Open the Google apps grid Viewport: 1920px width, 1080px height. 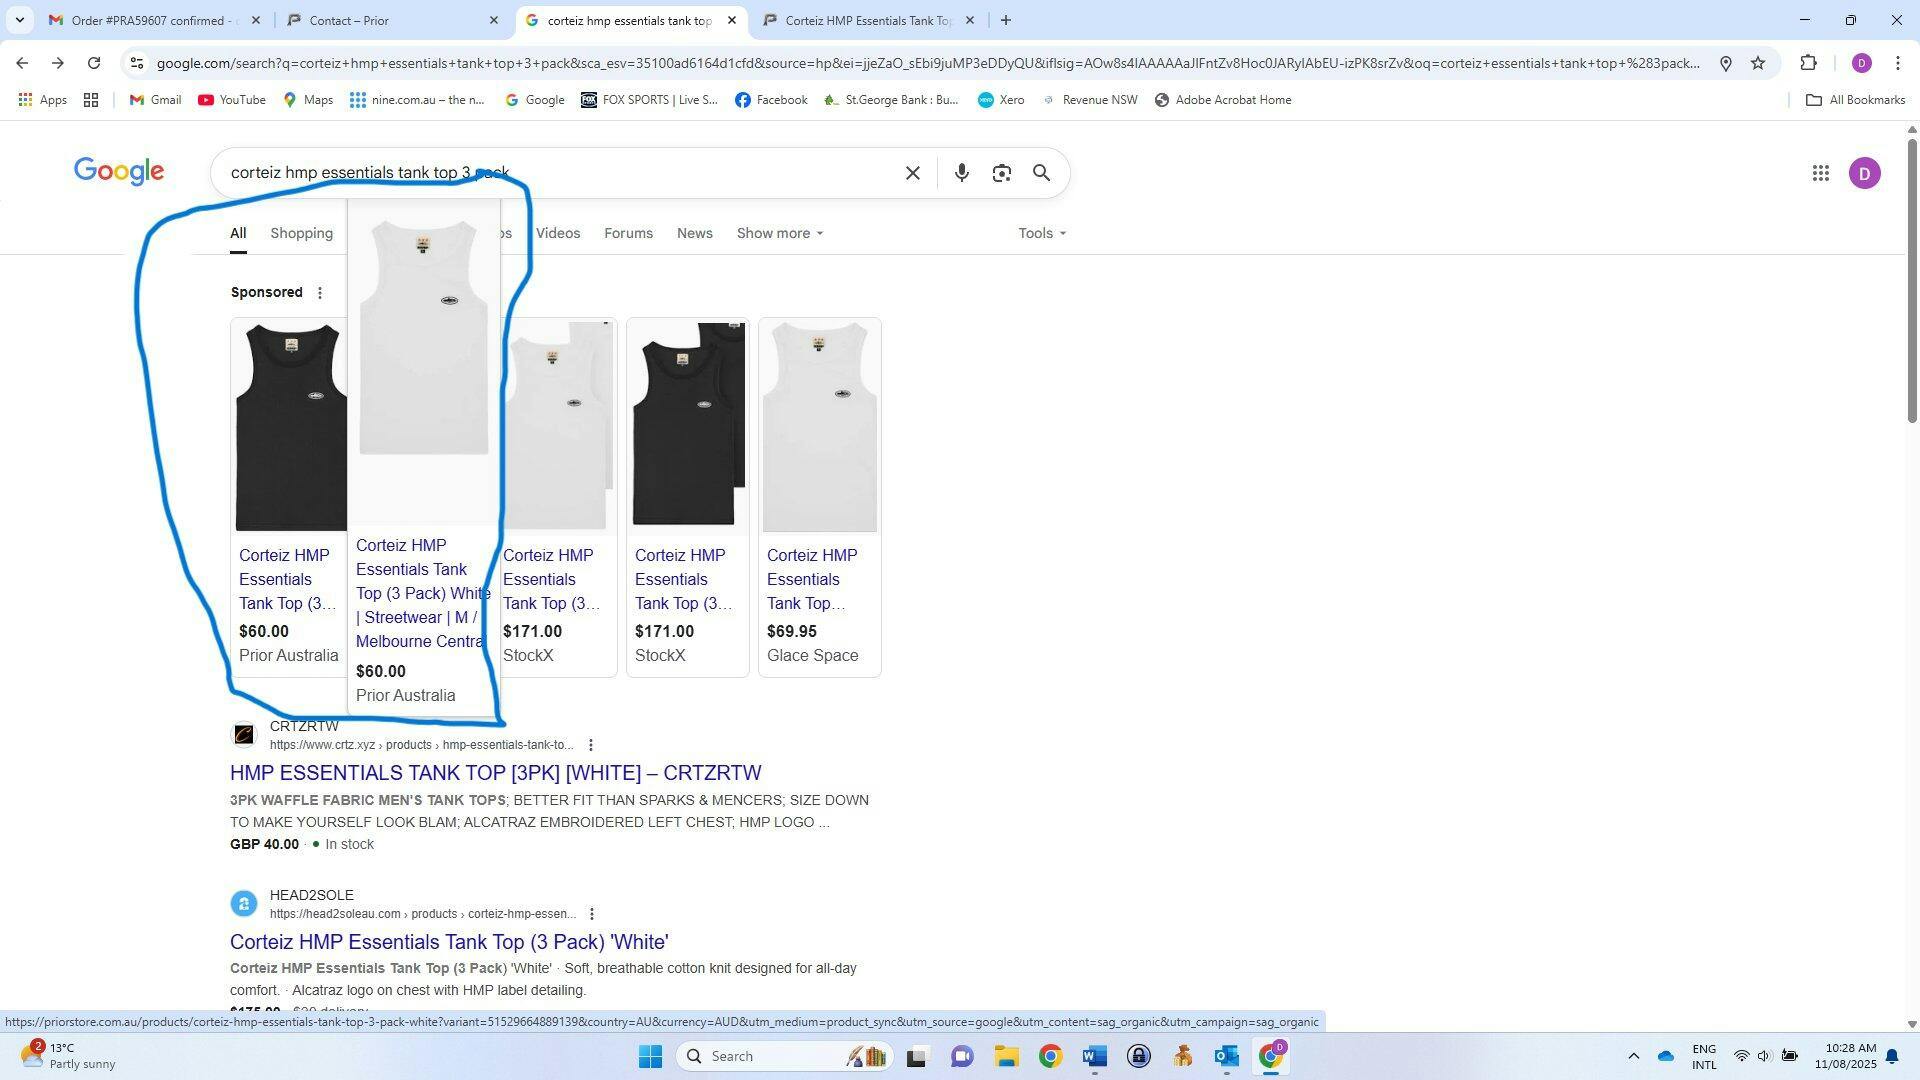tap(1820, 173)
